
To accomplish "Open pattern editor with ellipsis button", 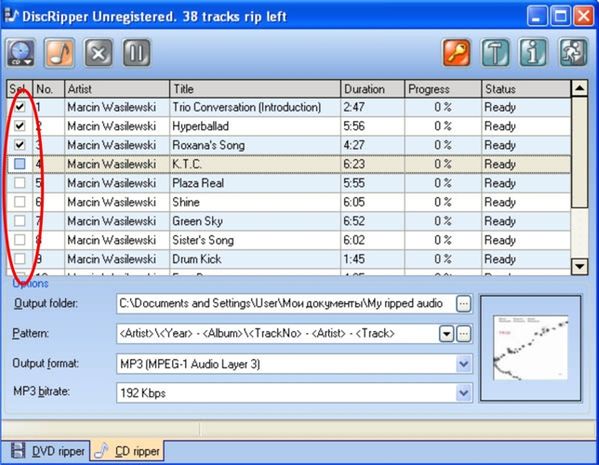I will pyautogui.click(x=463, y=334).
